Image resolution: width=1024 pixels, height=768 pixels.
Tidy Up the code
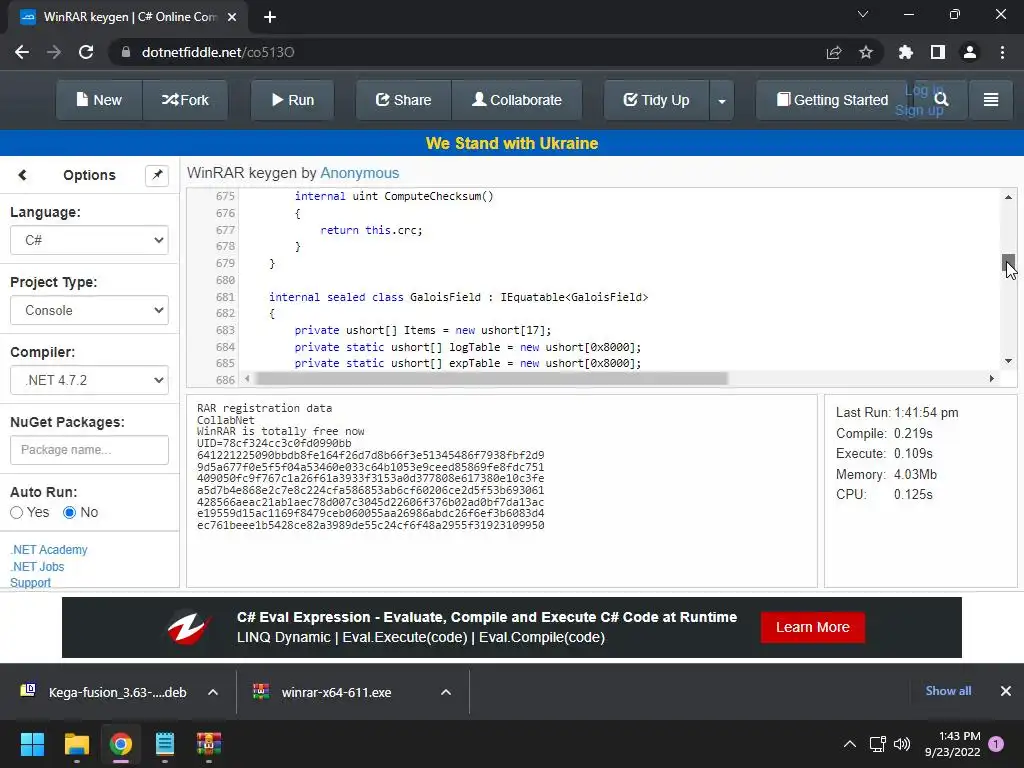point(656,100)
